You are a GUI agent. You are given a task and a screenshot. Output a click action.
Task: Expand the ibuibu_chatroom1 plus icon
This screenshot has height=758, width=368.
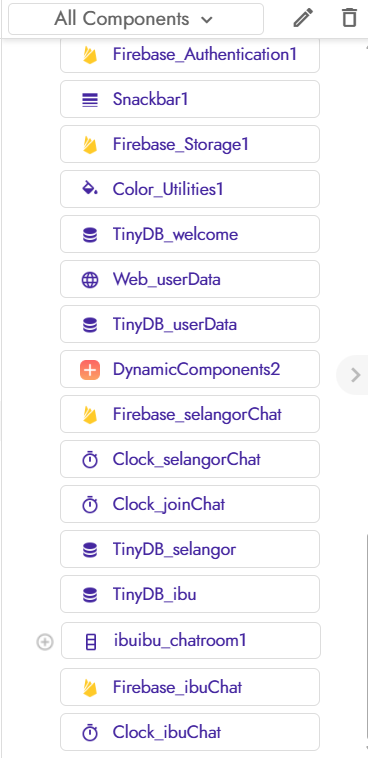[45, 642]
